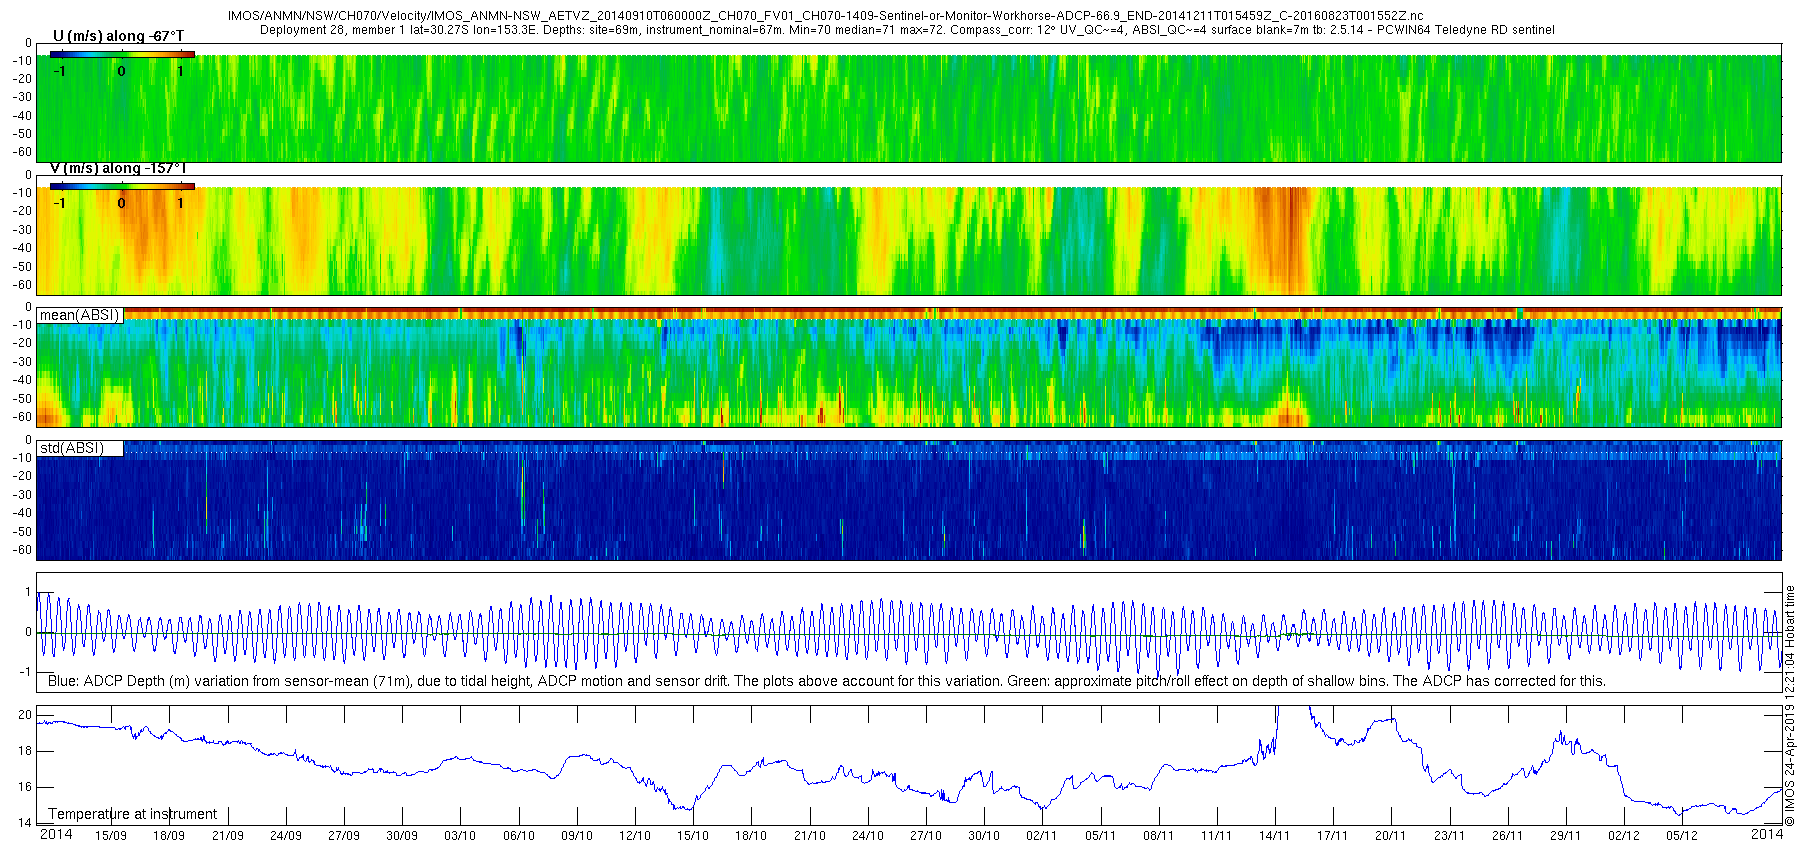Click the 12/10 date tick label
Image resolution: width=1800 pixels, height=850 pixels.
(634, 836)
